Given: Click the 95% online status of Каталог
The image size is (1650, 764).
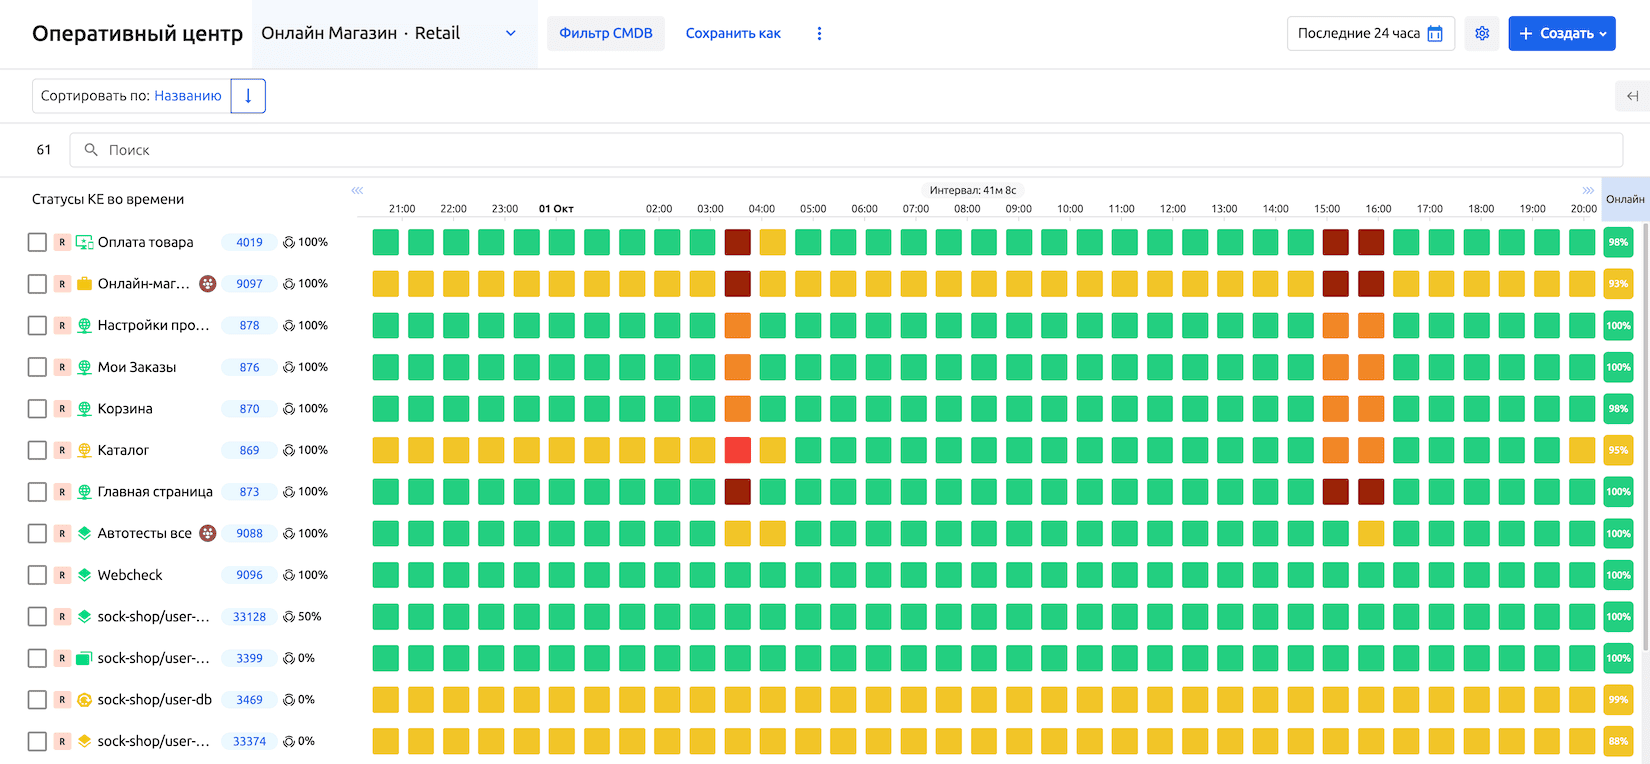Looking at the screenshot, I should [1617, 450].
